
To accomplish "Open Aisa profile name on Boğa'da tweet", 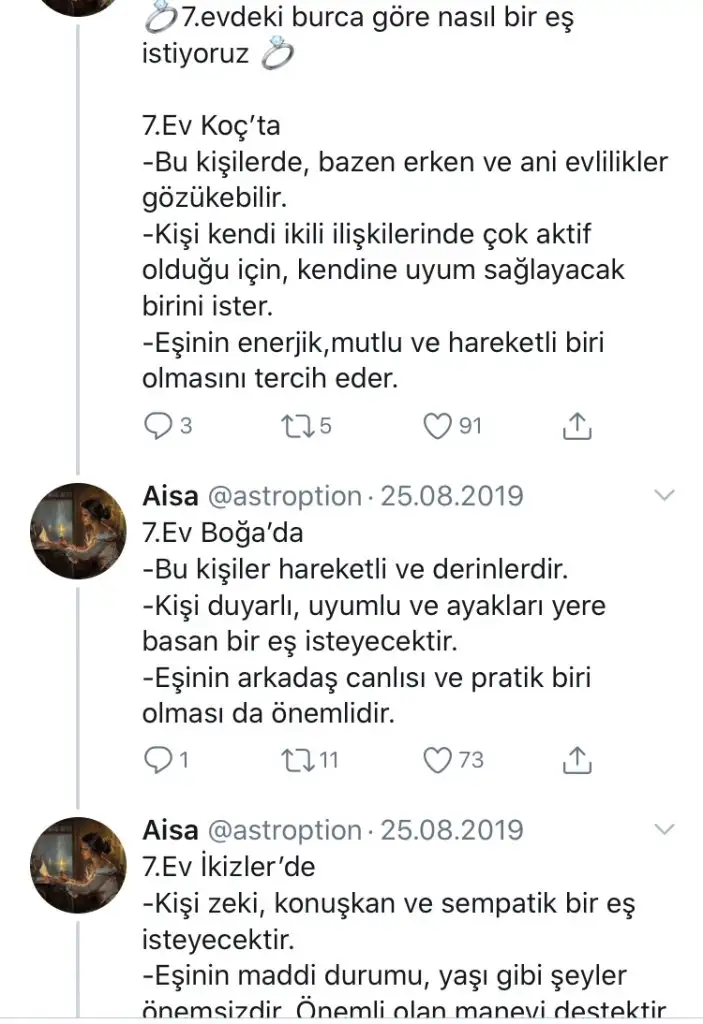I will pos(169,497).
